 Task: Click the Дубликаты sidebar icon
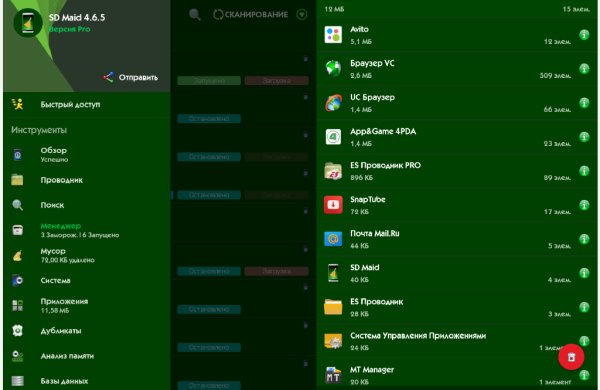click(18, 331)
